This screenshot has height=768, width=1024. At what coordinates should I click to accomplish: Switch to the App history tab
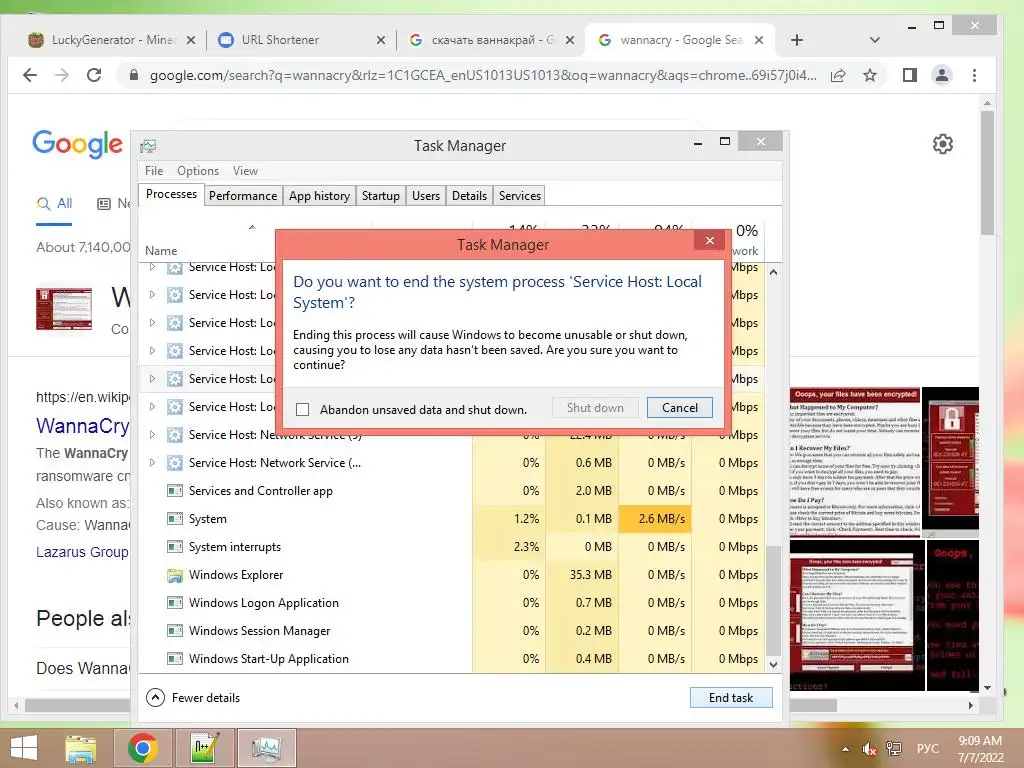[319, 196]
